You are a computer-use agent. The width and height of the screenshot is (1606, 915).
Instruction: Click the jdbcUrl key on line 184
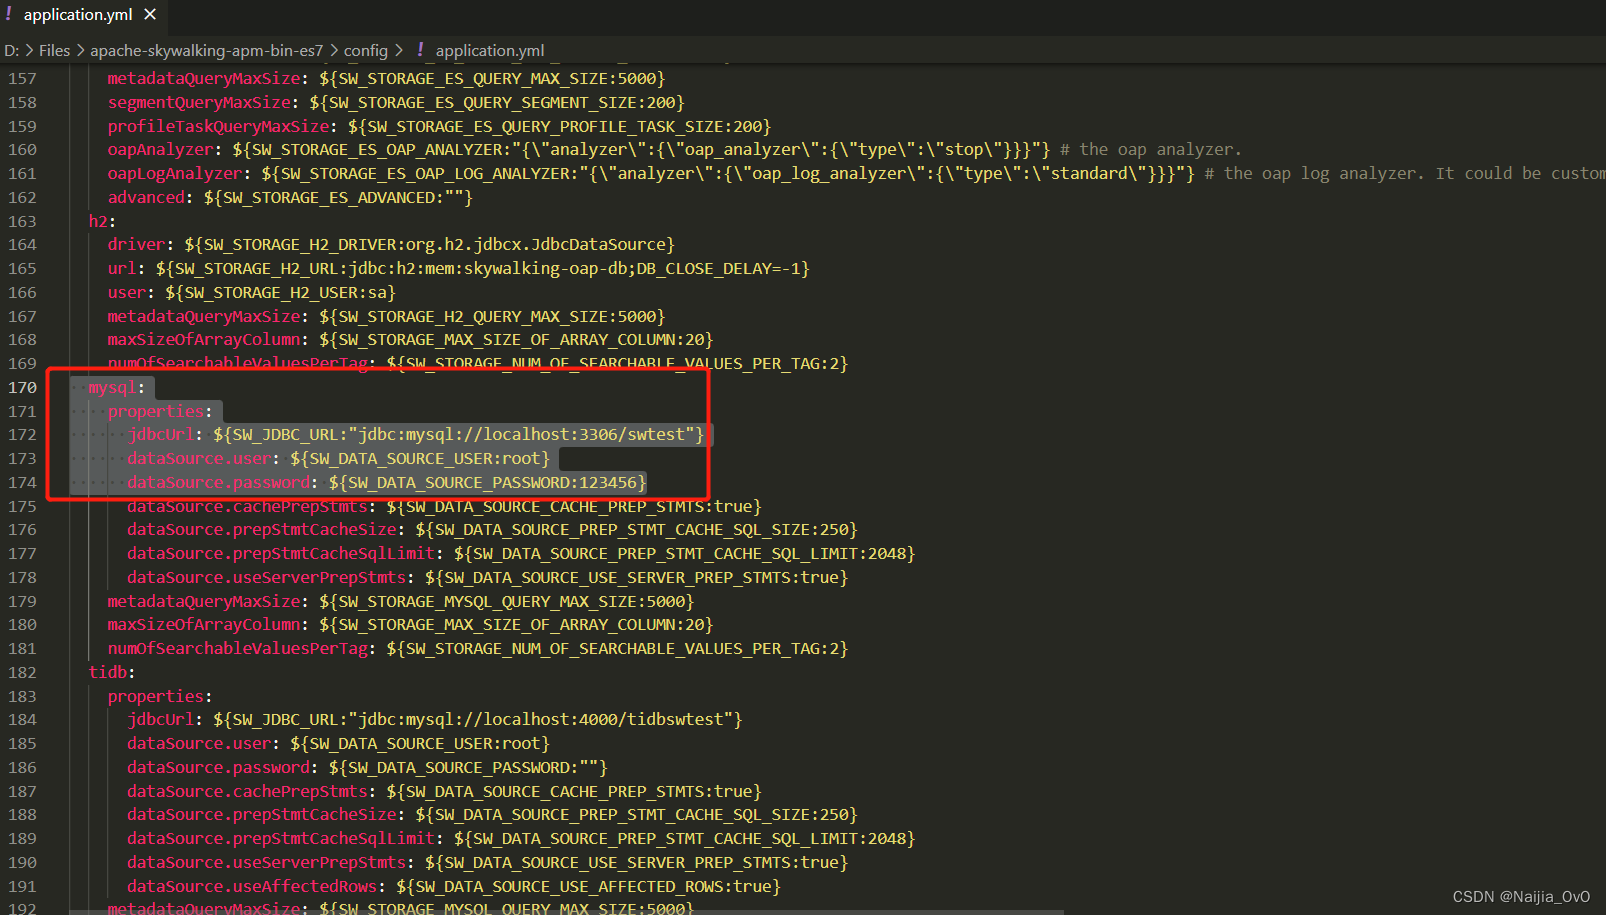point(160,719)
